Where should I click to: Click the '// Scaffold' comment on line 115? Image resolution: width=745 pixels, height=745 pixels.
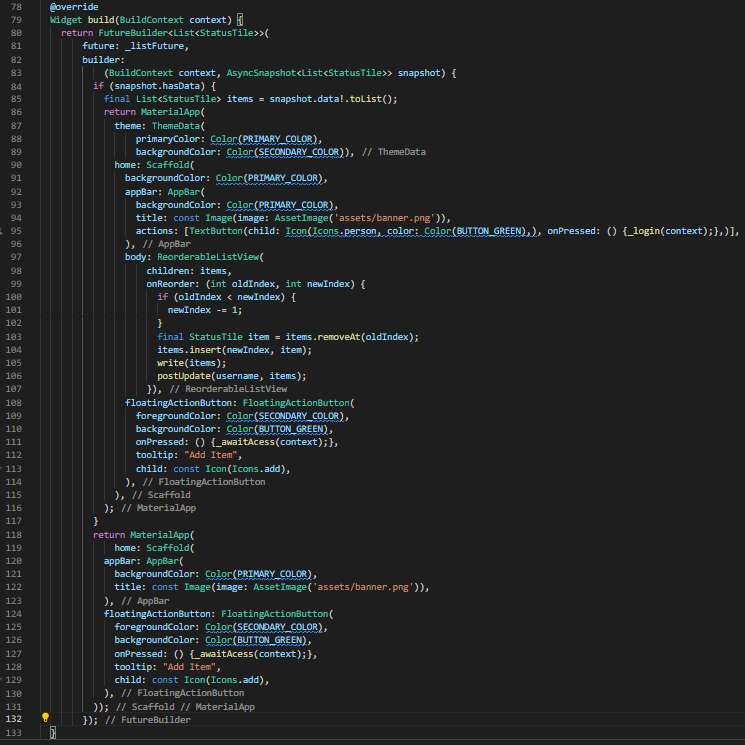pyautogui.click(x=161, y=495)
